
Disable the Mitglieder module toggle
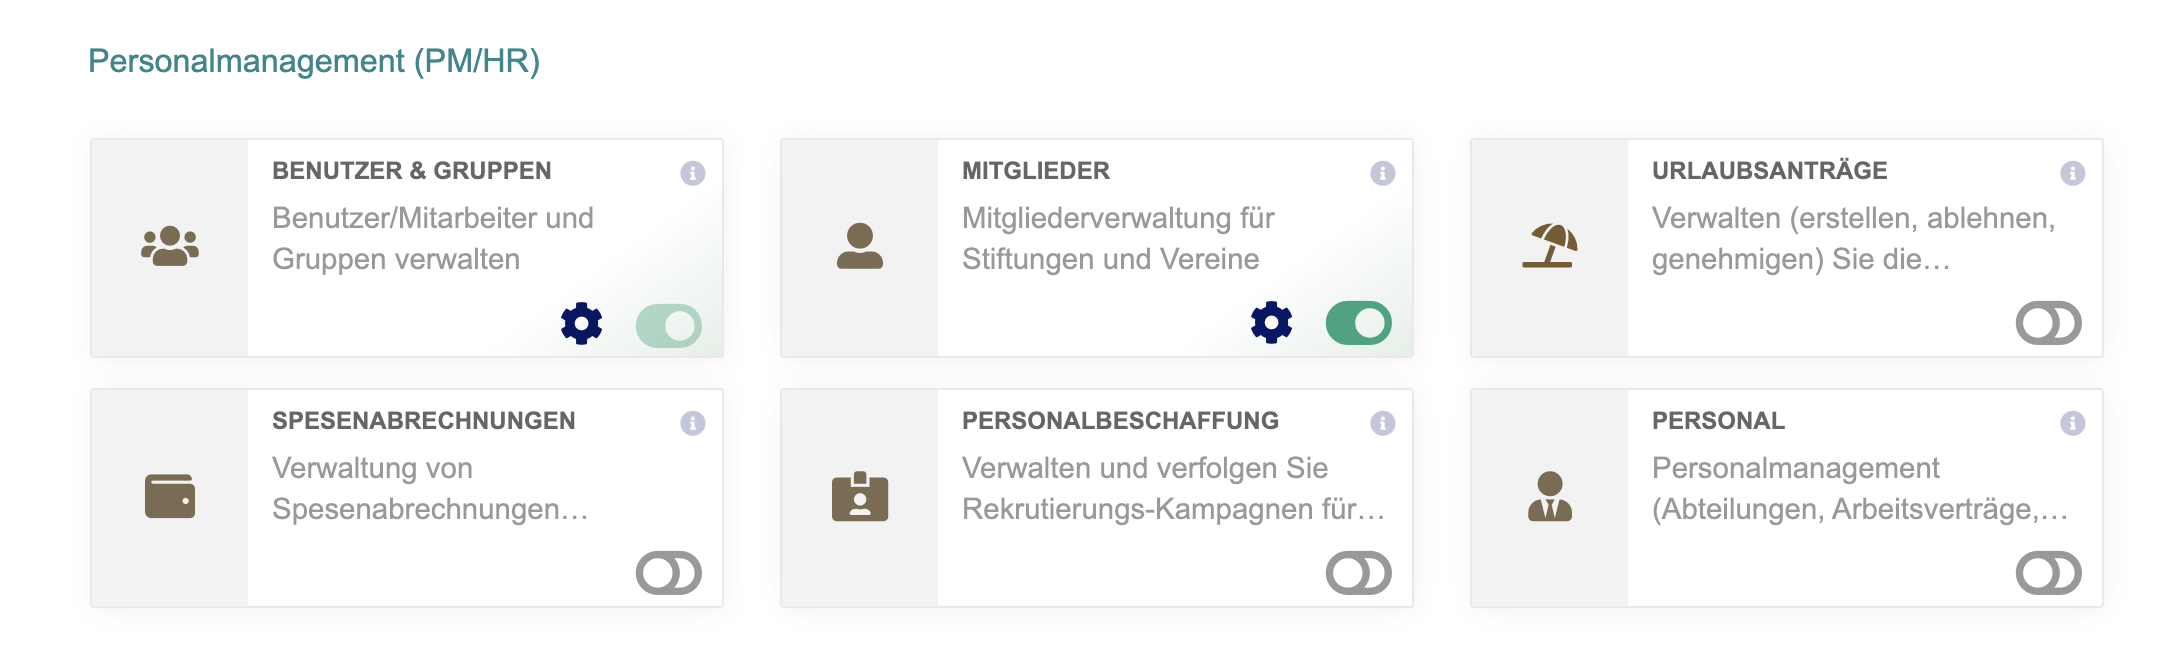[x=1359, y=323]
